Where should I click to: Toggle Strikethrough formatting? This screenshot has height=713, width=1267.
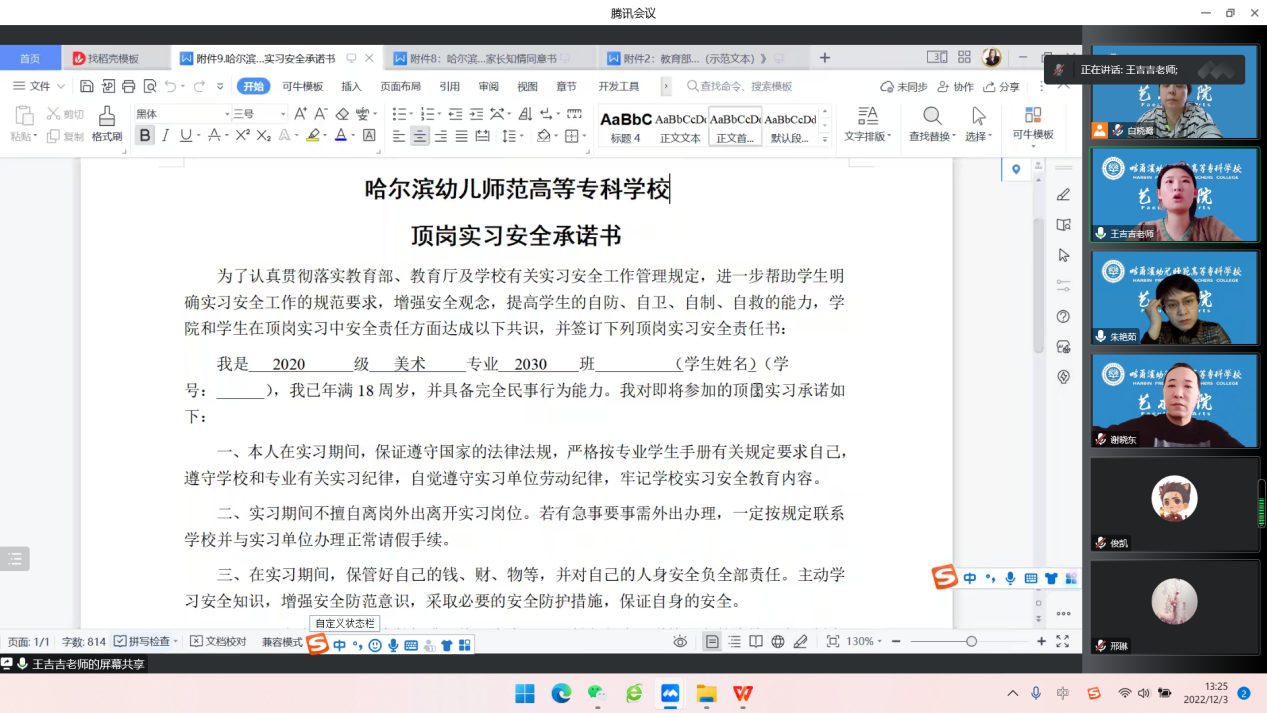click(213, 136)
